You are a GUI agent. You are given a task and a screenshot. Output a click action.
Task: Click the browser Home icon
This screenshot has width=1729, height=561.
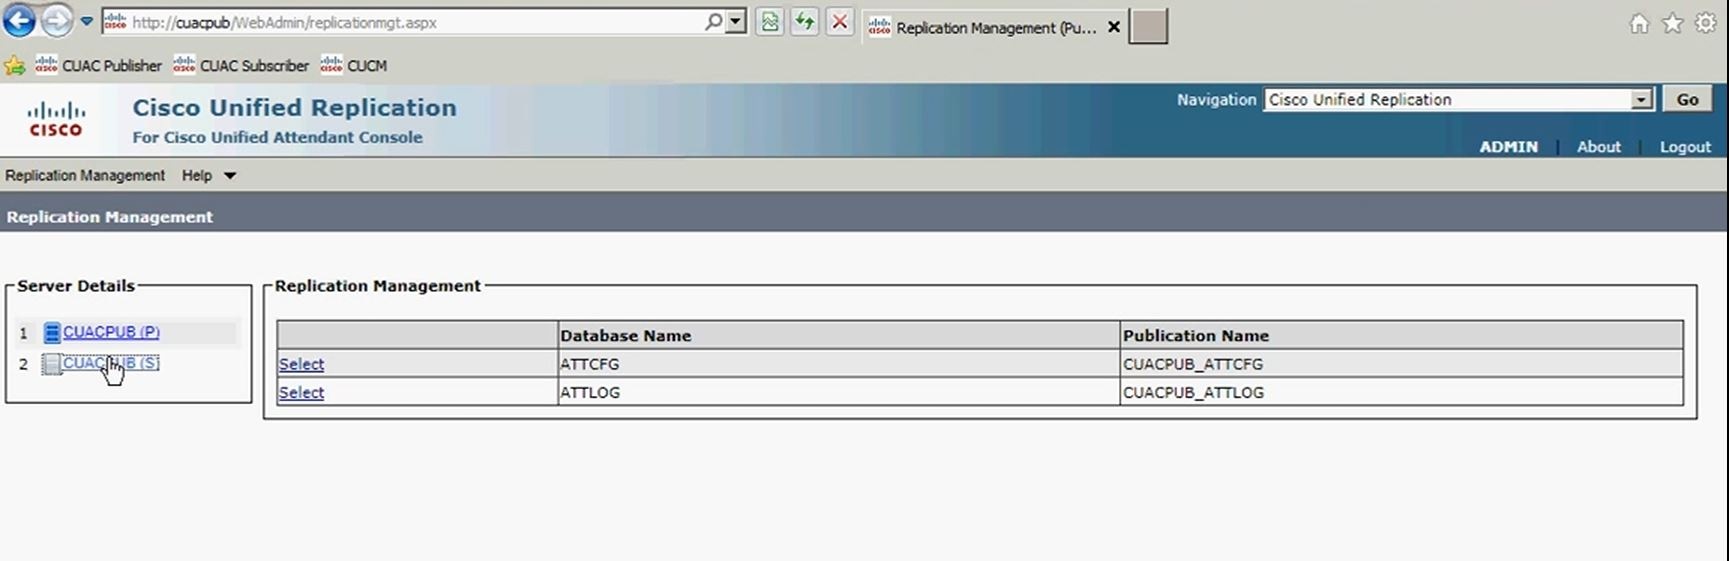click(x=1639, y=24)
